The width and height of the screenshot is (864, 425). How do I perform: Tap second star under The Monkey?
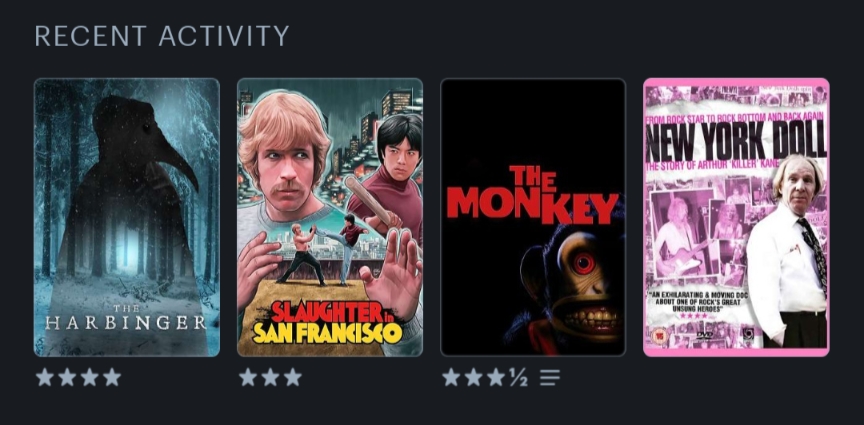point(473,377)
